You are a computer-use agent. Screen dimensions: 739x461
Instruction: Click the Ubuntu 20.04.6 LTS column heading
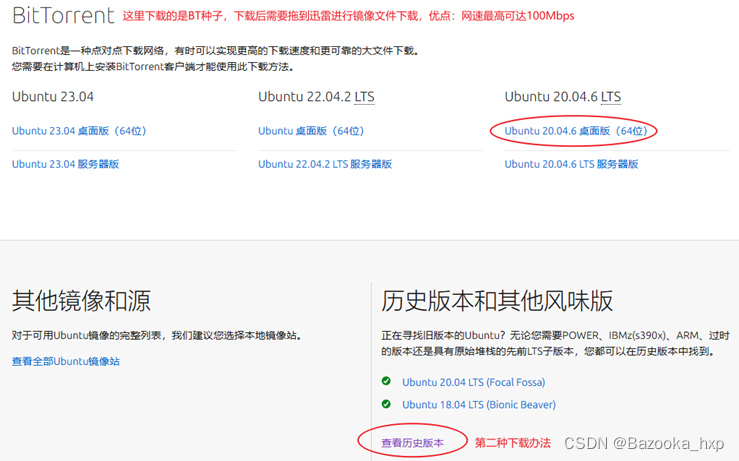point(563,97)
